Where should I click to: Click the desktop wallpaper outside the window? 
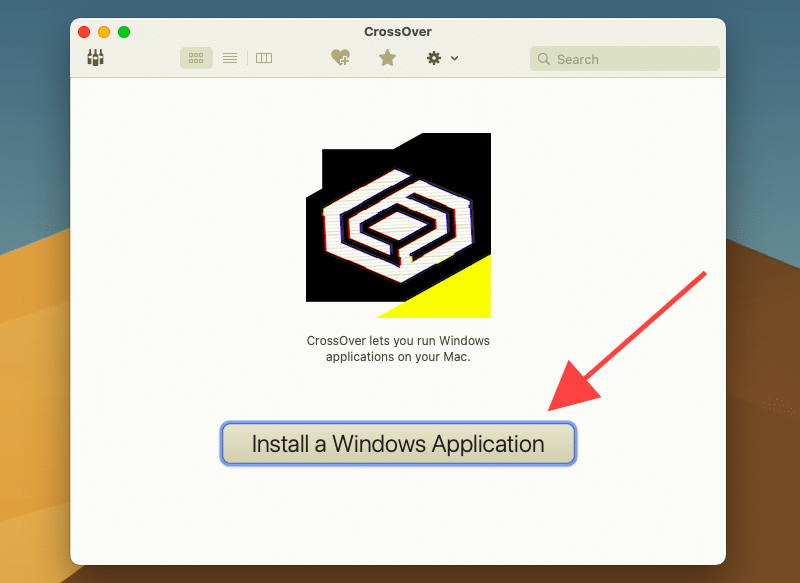[x=30, y=300]
